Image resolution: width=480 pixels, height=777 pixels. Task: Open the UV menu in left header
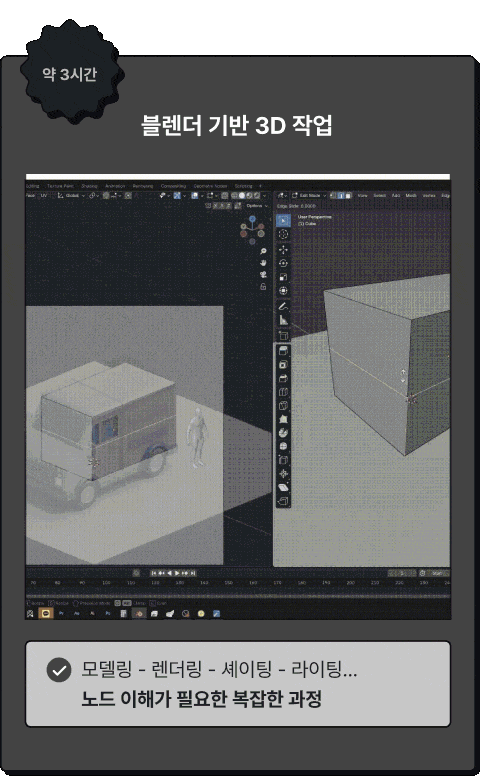coord(44,196)
